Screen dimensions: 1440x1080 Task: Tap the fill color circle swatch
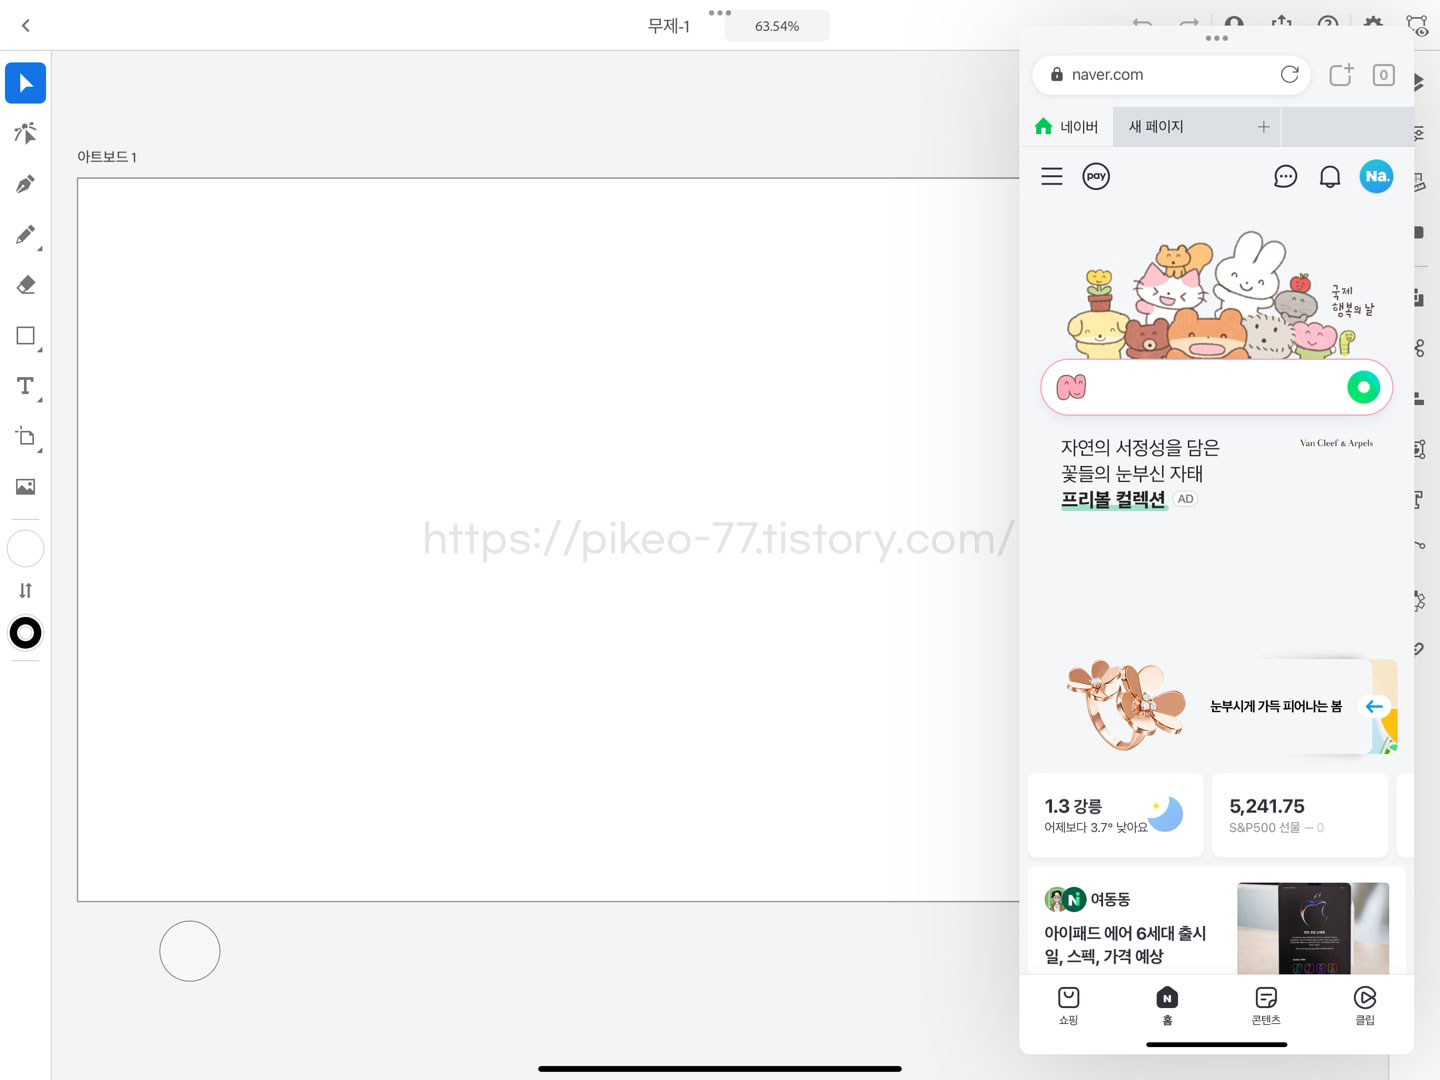click(25, 548)
